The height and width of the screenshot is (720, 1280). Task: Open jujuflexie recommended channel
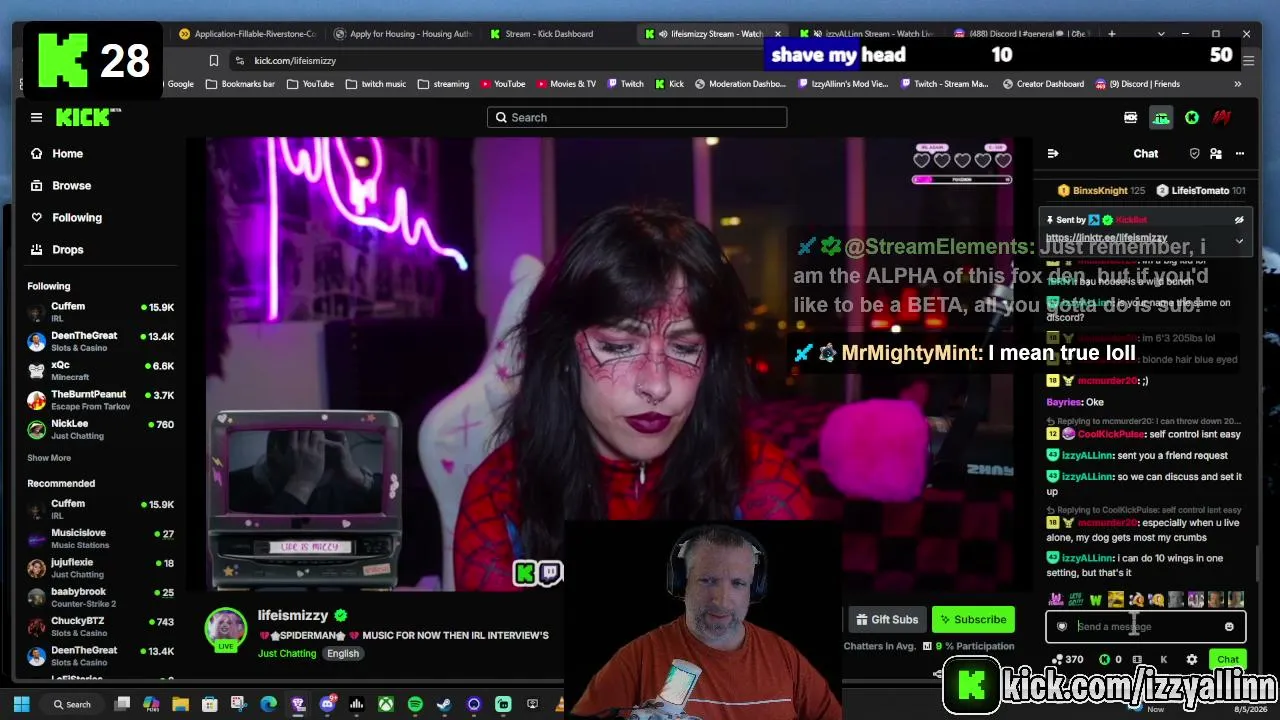pos(100,568)
